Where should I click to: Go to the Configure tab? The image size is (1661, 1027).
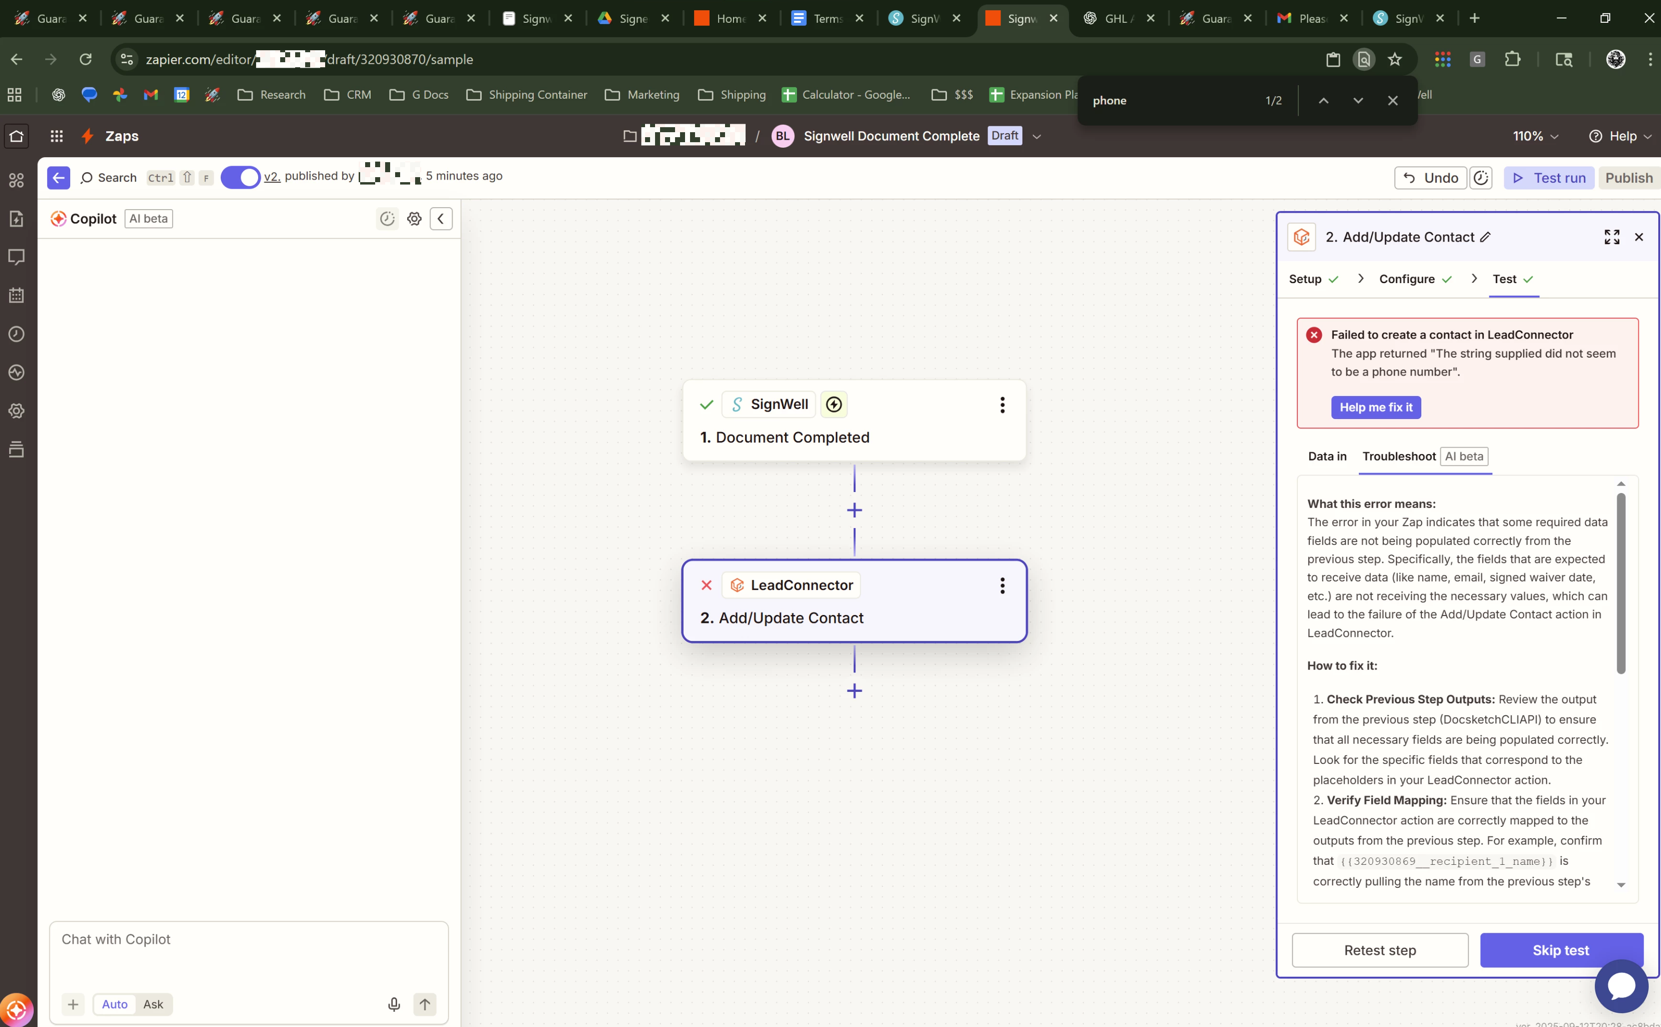(1406, 279)
